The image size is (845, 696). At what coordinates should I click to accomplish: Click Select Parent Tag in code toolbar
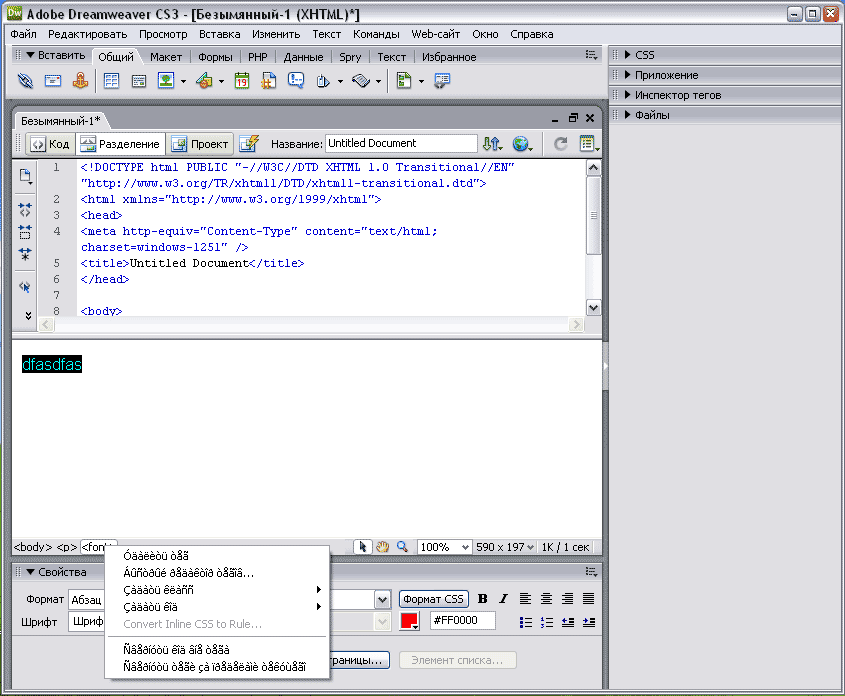coord(25,287)
